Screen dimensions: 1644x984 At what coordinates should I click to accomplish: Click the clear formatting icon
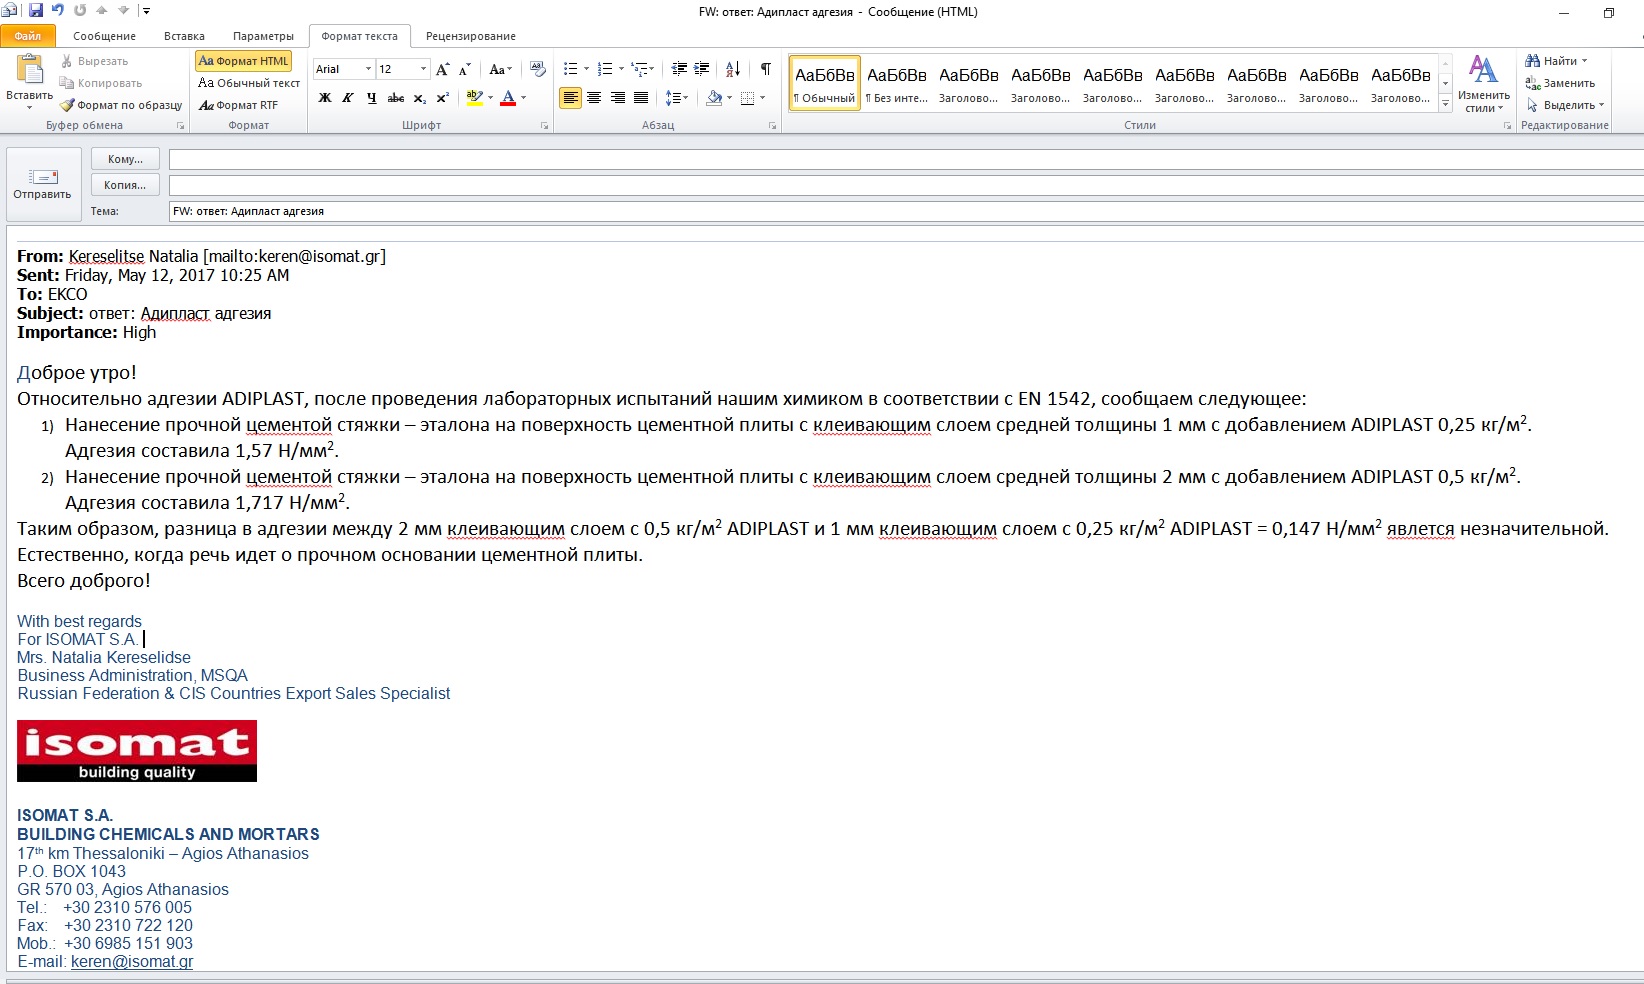click(538, 69)
